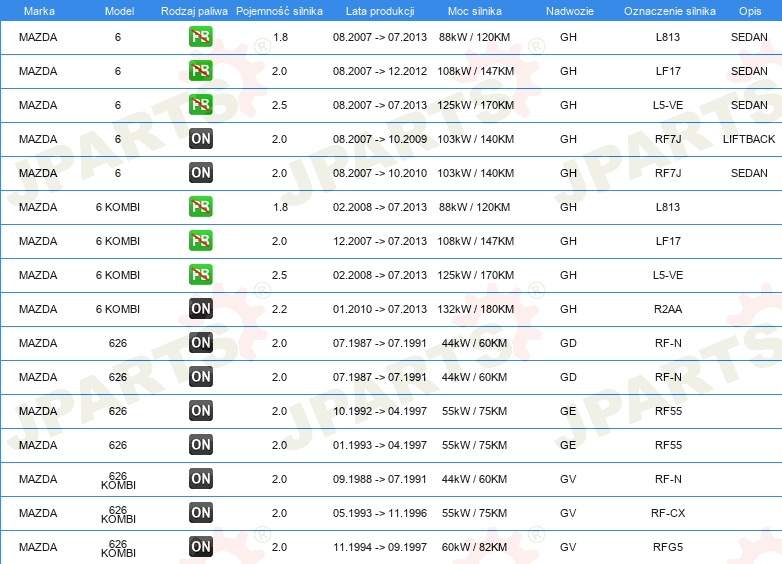This screenshot has height=564, width=782.
Task: Click date range 01.1993 -> 04.1997
Action: [380, 445]
